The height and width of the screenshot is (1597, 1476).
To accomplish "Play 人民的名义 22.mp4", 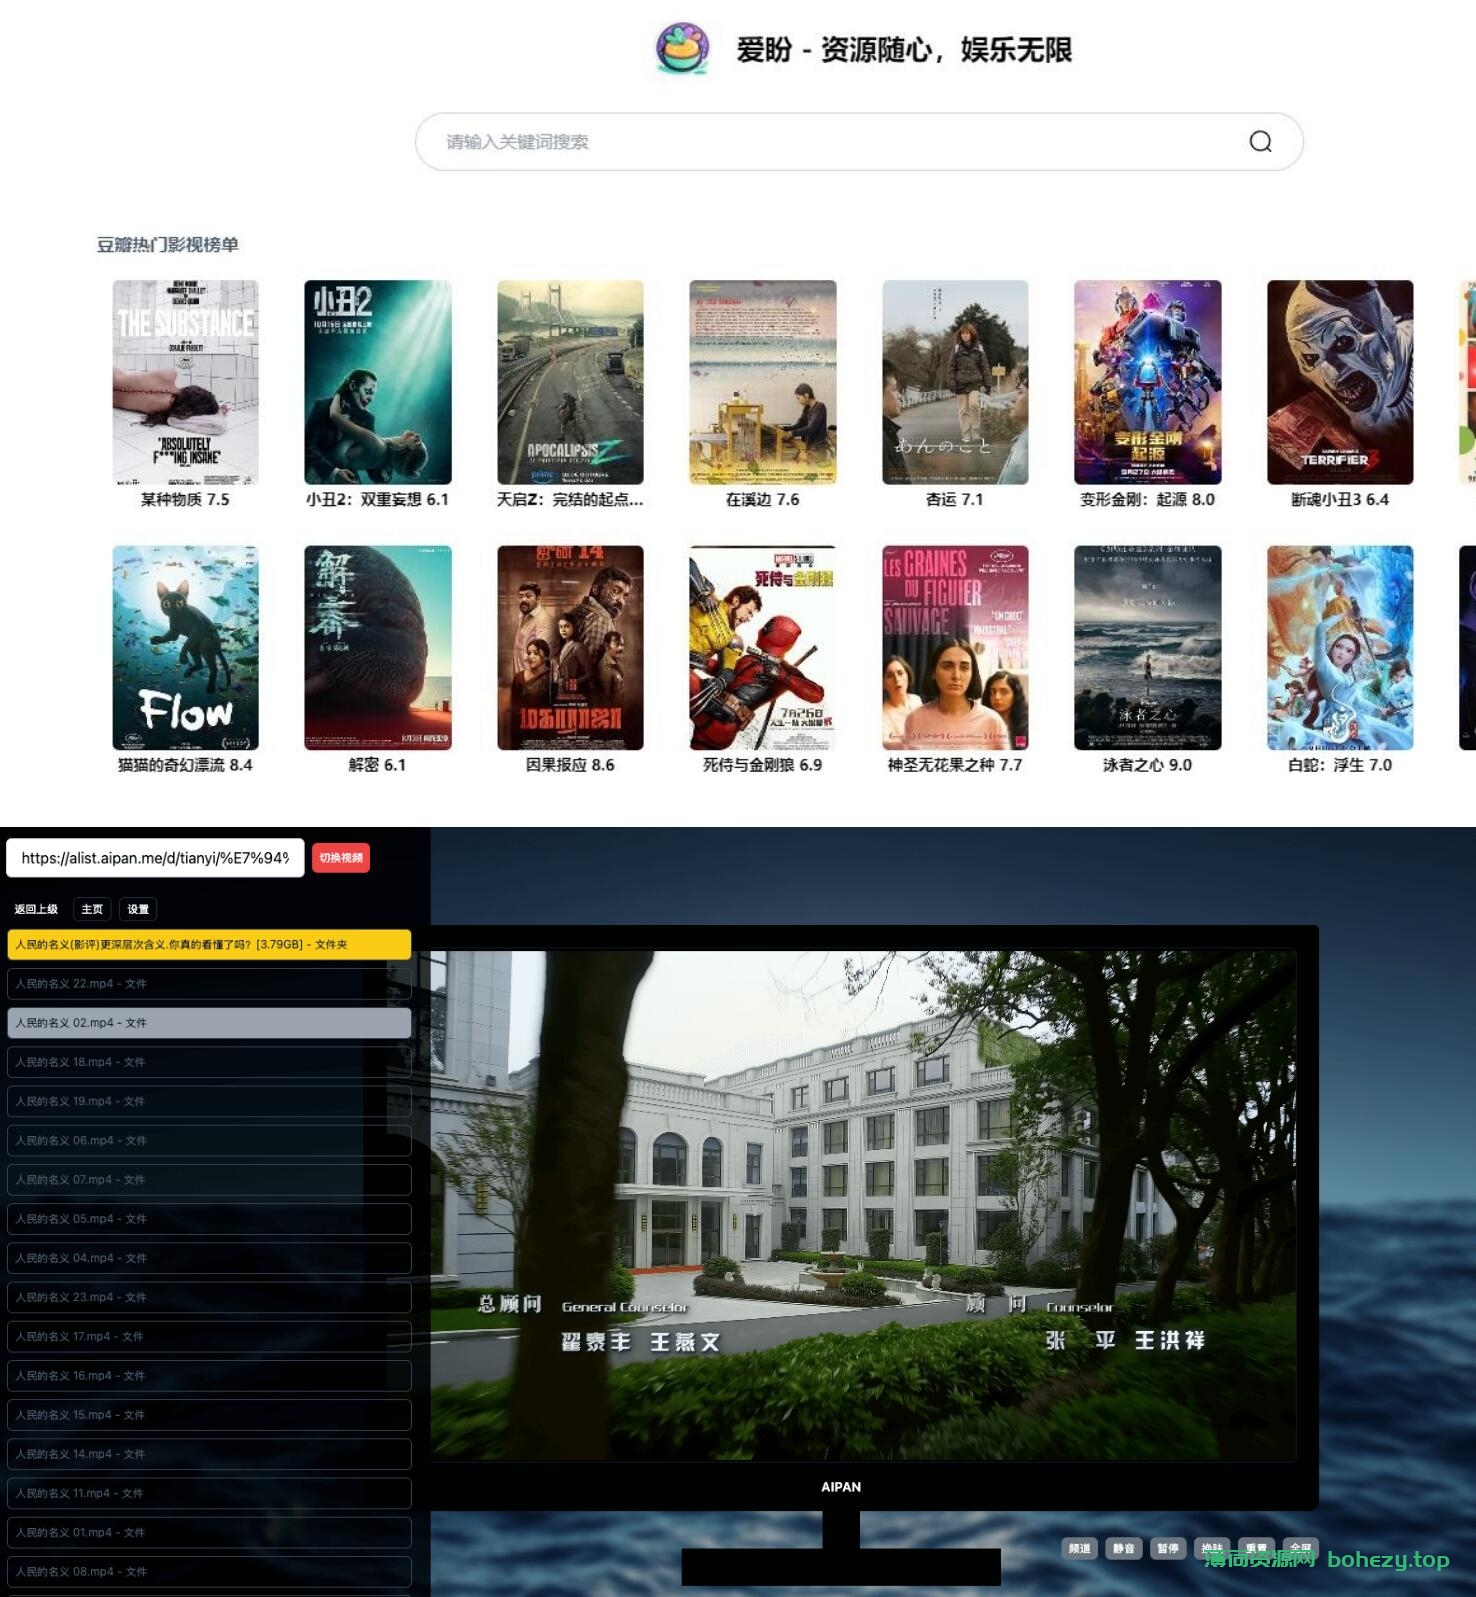I will [209, 984].
